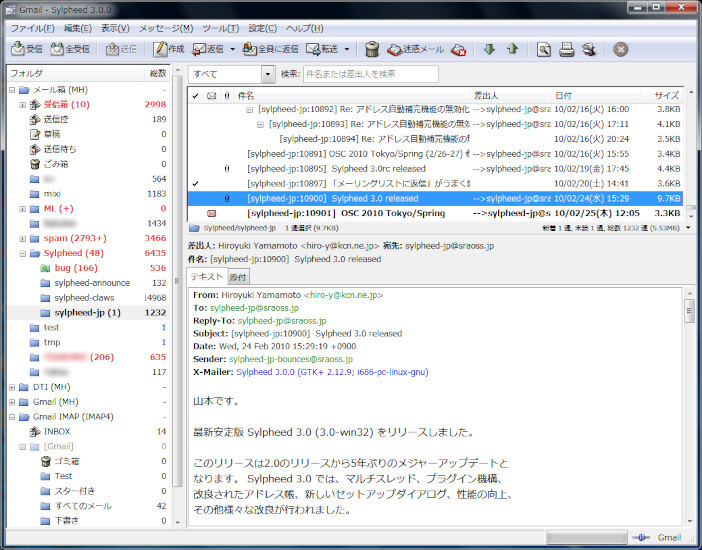Open the すべて filter dropdown
This screenshot has height=550, width=702.
coord(267,74)
